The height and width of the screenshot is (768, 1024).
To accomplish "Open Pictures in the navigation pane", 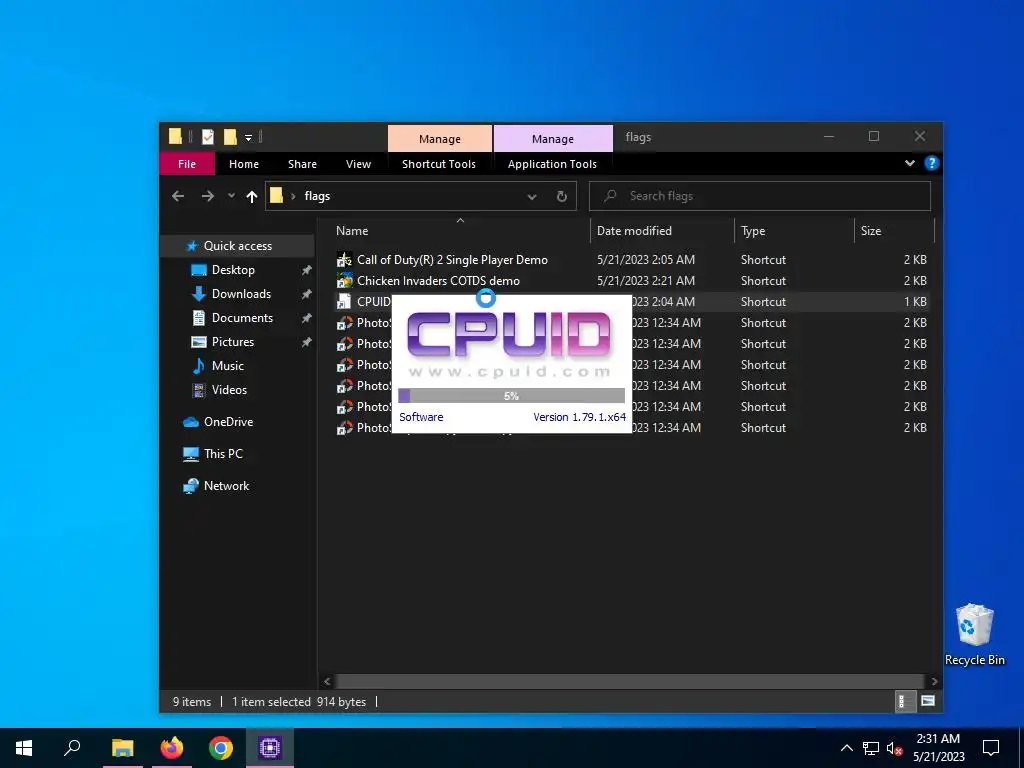I will point(232,342).
